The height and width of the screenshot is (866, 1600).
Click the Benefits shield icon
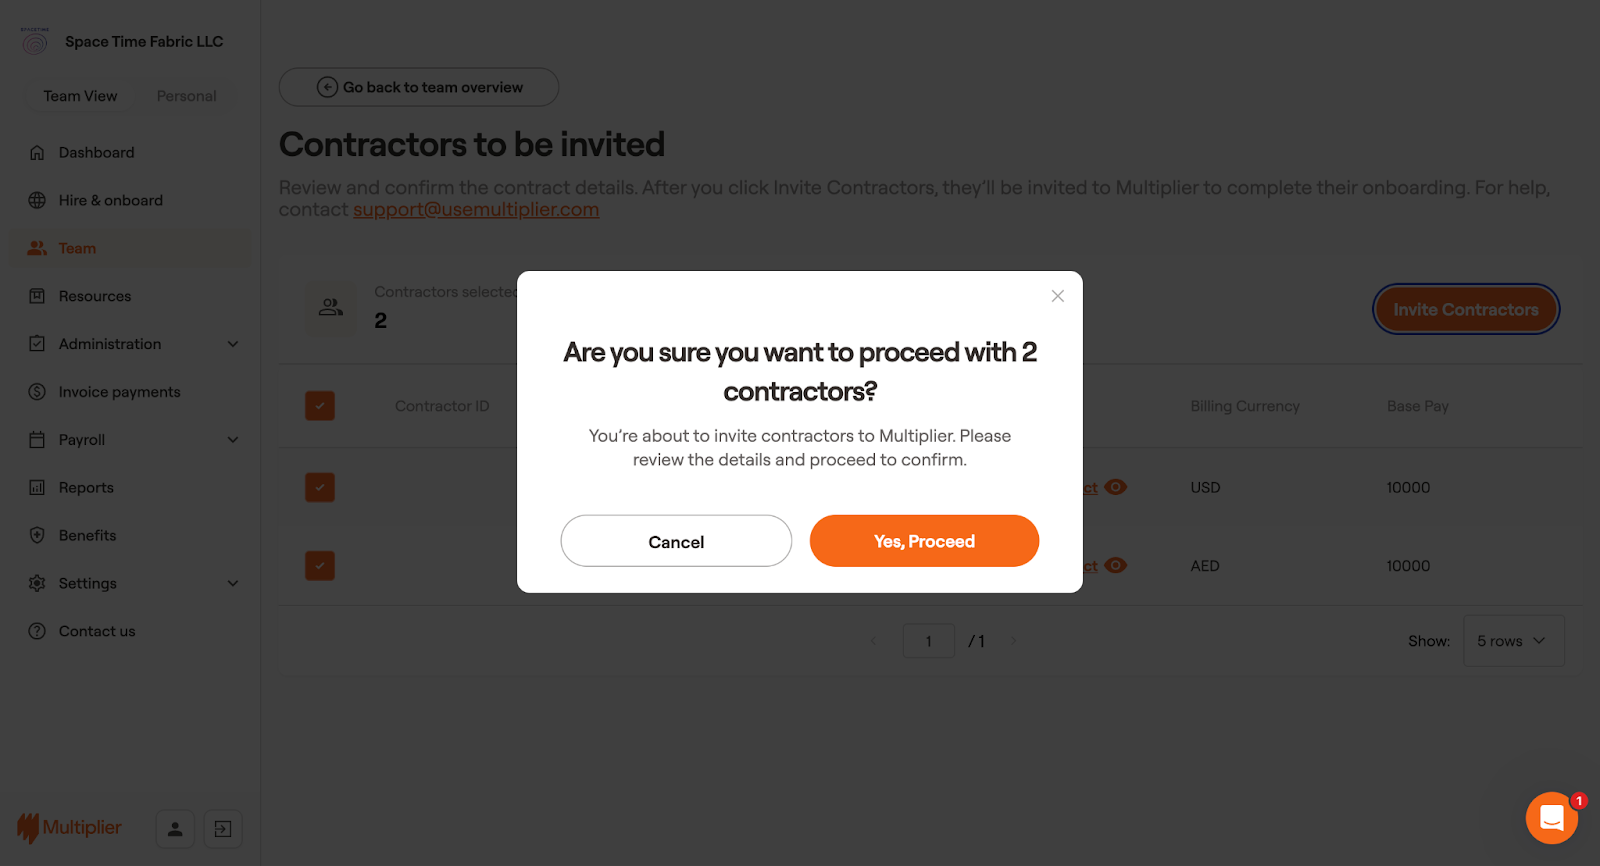tap(37, 535)
